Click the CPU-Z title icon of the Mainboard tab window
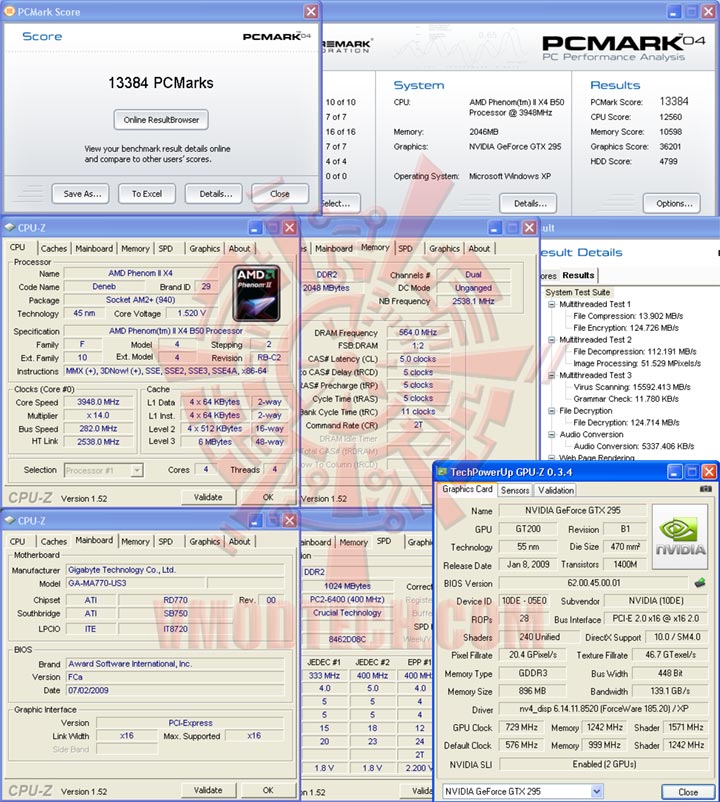This screenshot has width=720, height=802. [9, 521]
